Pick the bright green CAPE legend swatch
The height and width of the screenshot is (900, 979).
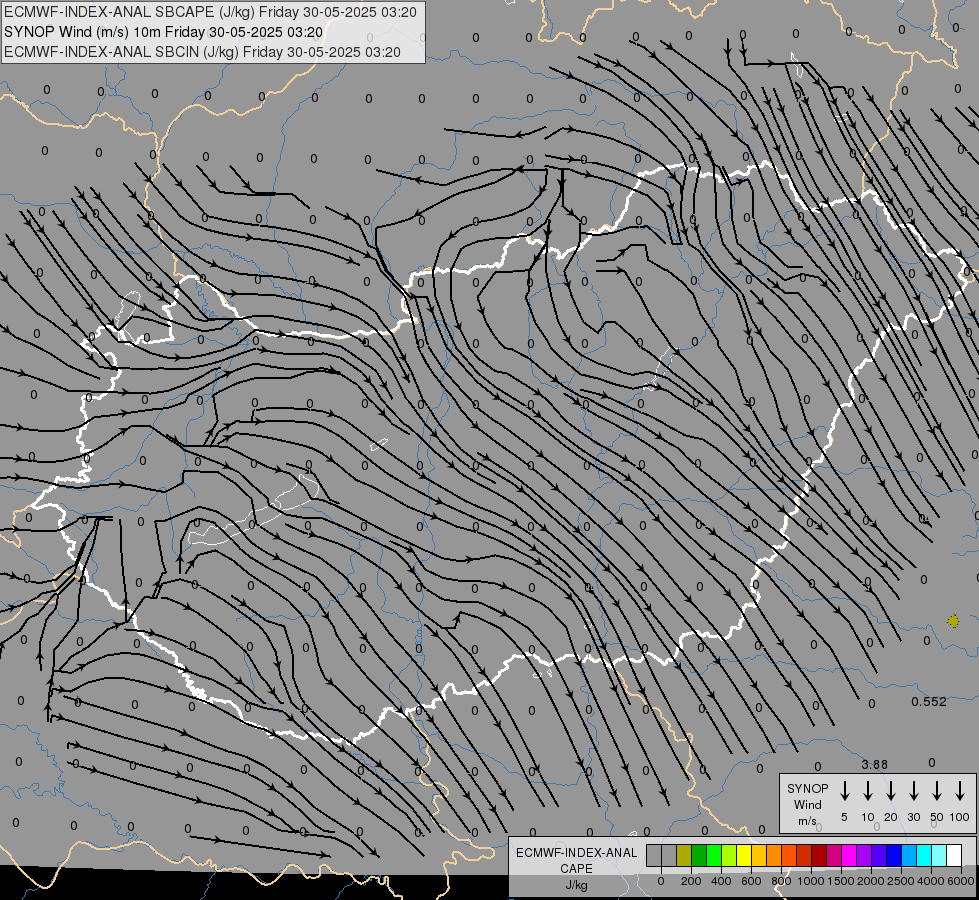coord(714,855)
